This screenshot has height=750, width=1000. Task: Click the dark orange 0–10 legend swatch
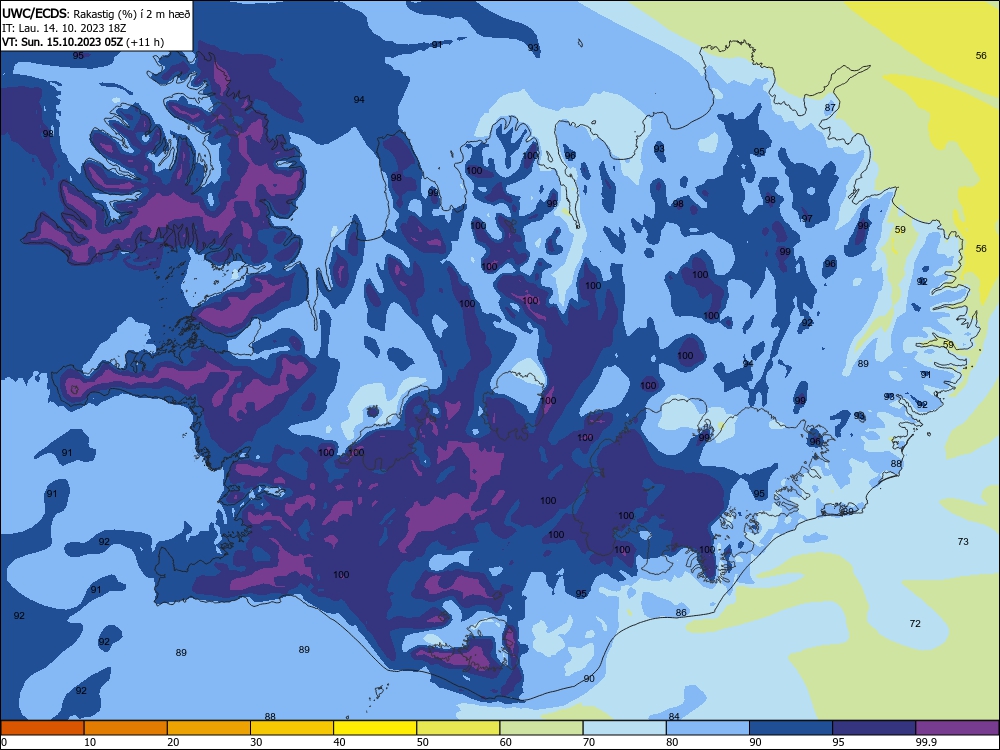tap(42, 728)
